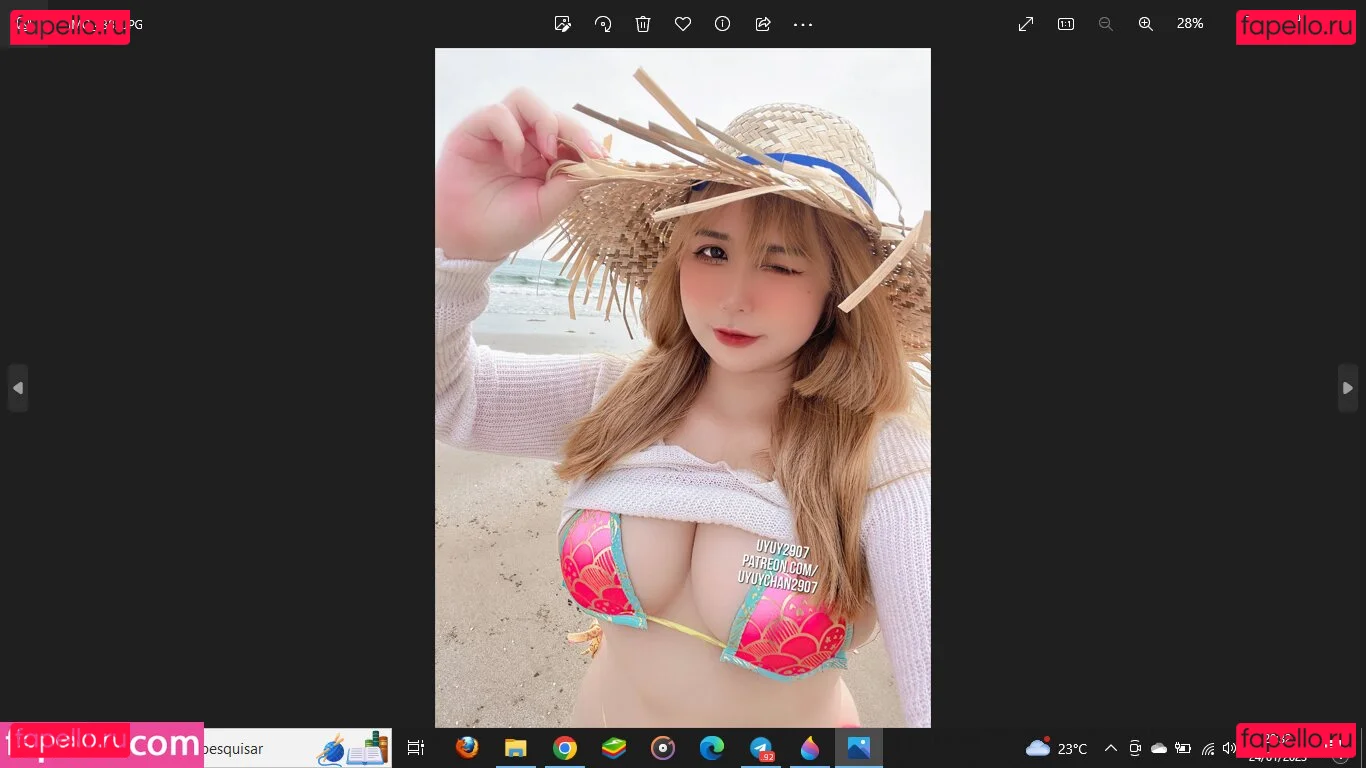View image at actual 1:1 size

point(1065,24)
